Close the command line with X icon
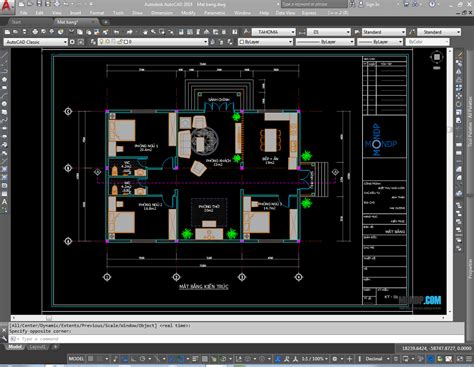 [4, 330]
